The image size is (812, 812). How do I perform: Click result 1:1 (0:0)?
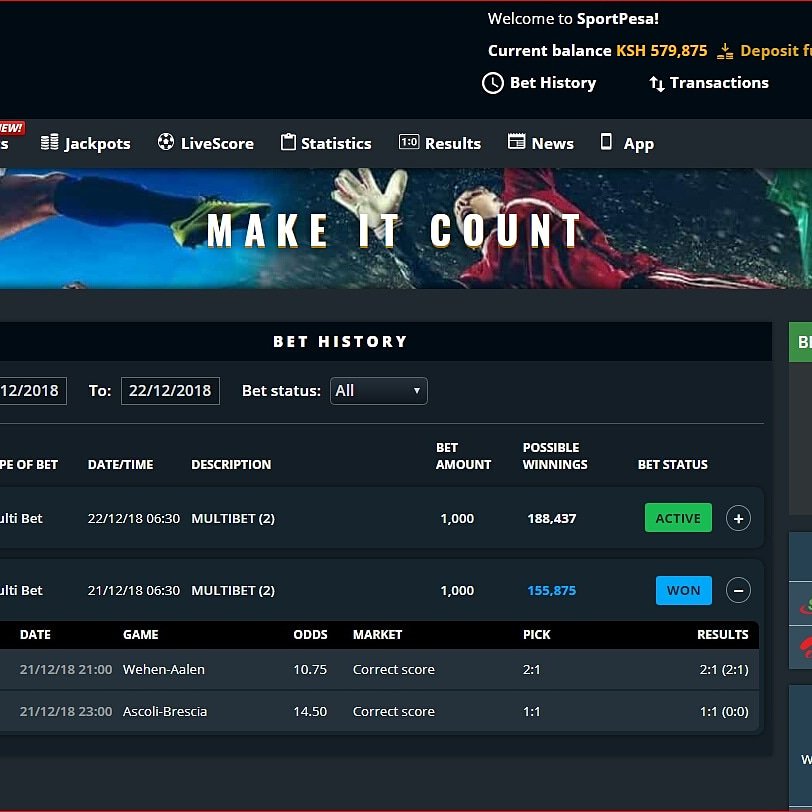[x=724, y=712]
